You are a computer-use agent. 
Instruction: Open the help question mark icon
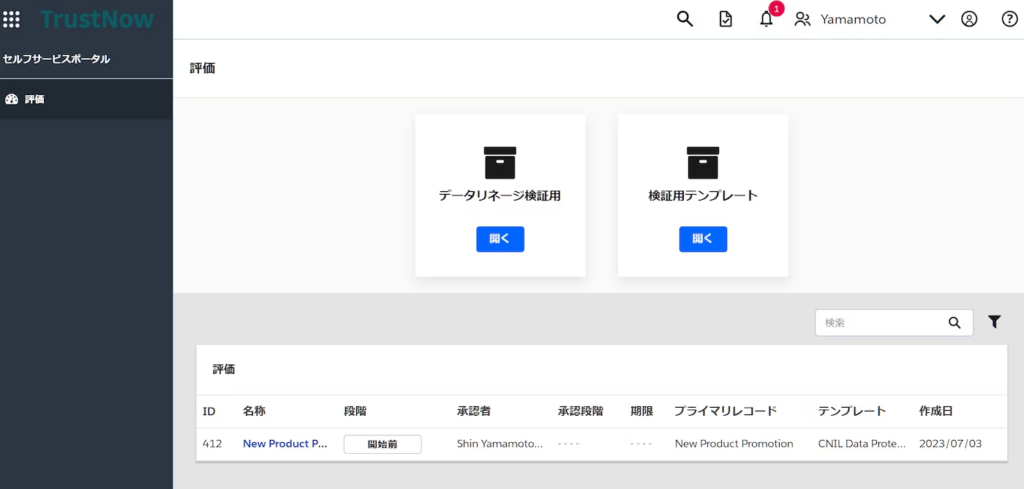(x=1009, y=19)
